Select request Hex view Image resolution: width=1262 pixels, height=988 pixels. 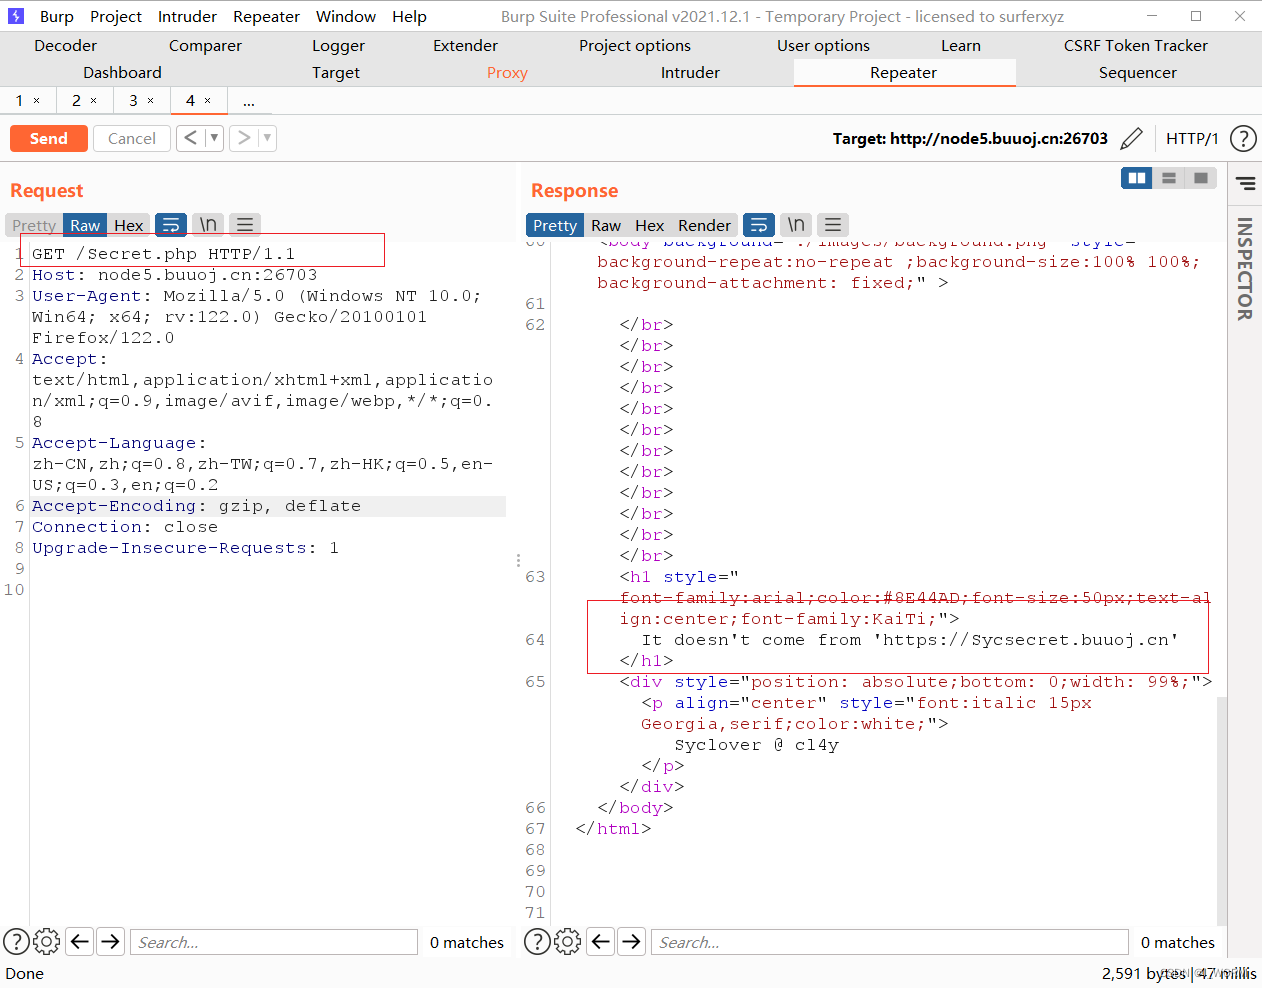click(128, 226)
